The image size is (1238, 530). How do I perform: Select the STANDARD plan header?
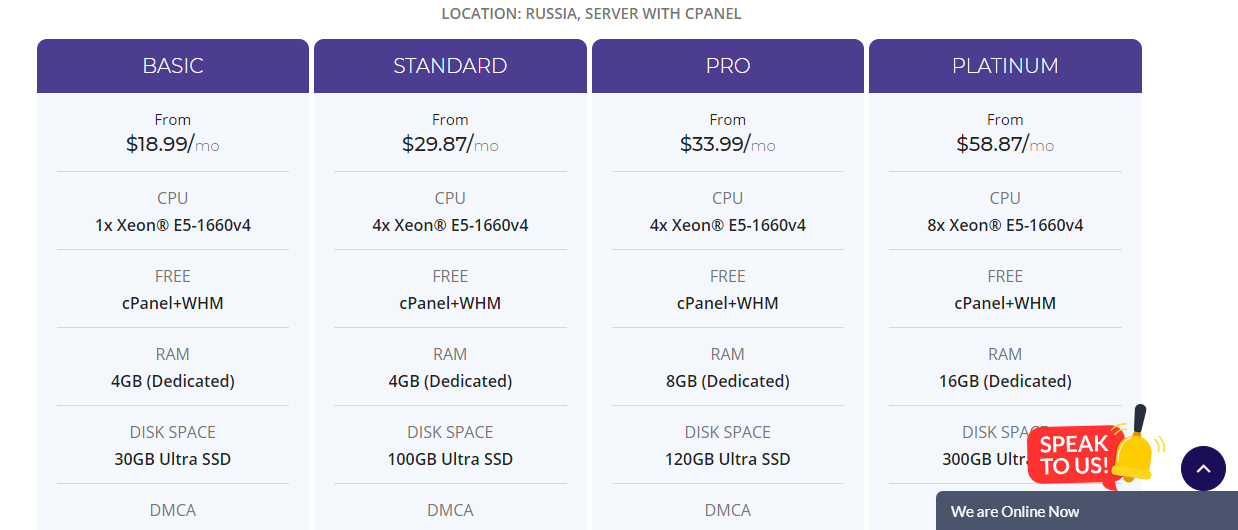coord(450,66)
